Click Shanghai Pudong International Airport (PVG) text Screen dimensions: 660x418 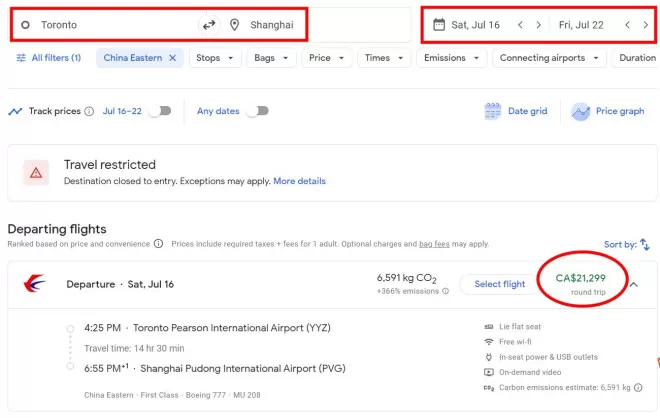[x=243, y=368]
